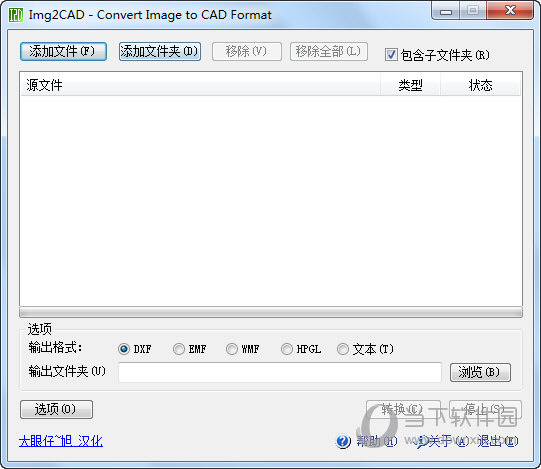Viewport: 541px width, 469px height.
Task: Select the HPGL output format
Action: pos(287,349)
